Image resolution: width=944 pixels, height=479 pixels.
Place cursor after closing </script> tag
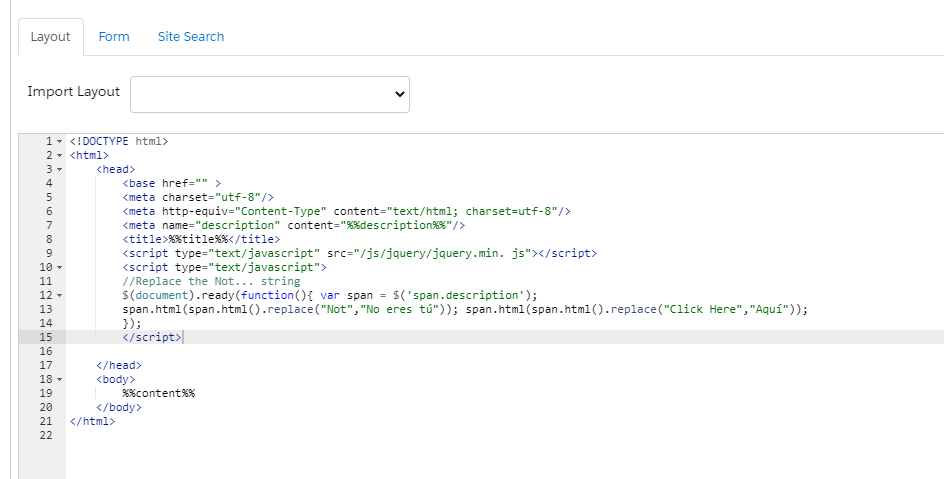(182, 337)
